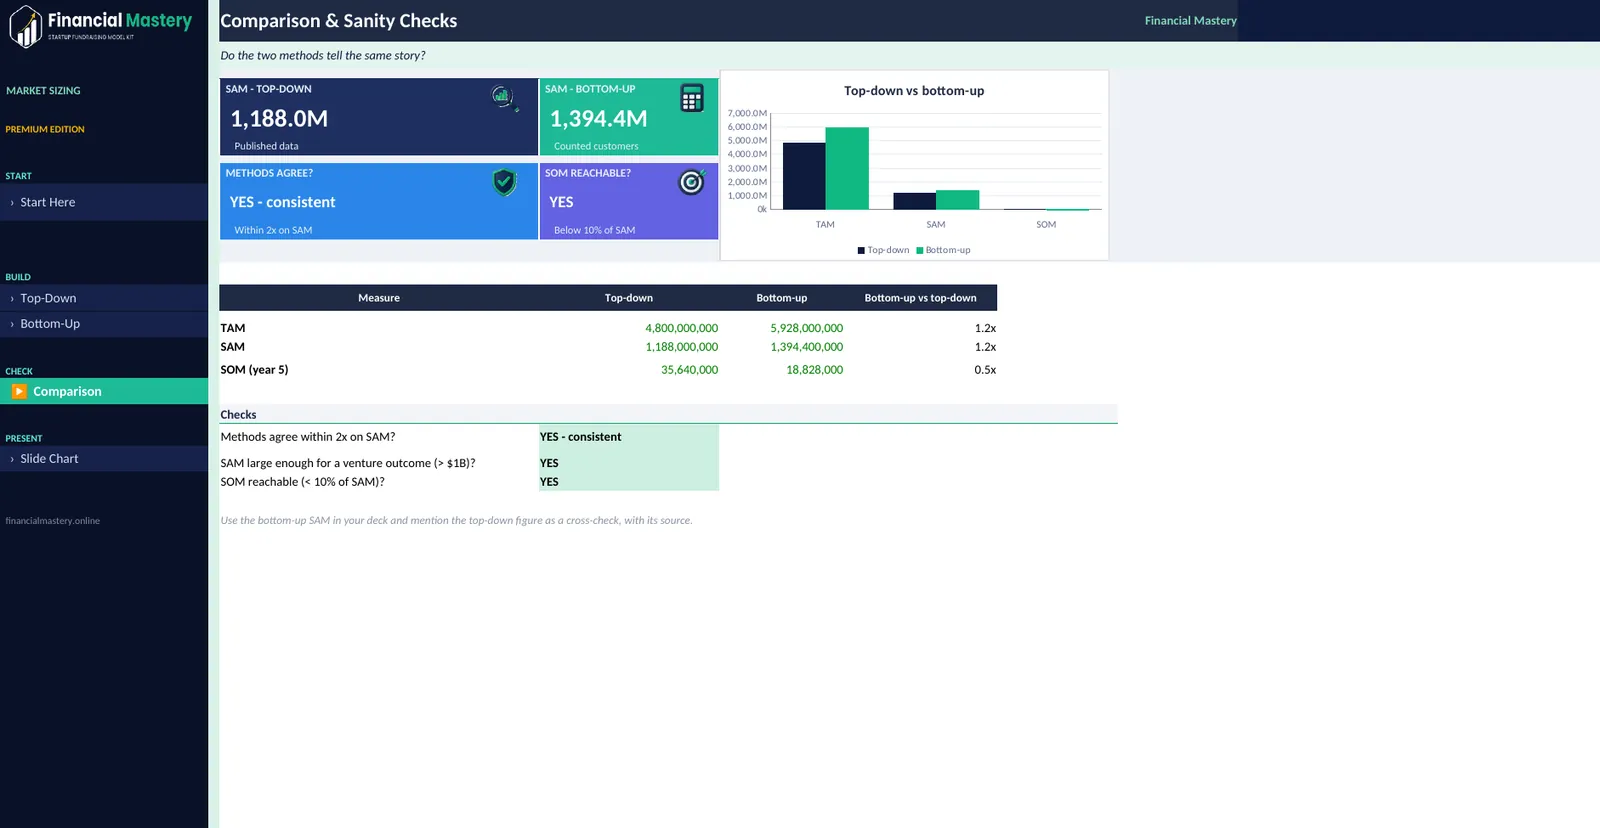This screenshot has height=828, width=1600.
Task: Select the green TAM bottom-up bar
Action: [x=847, y=169]
